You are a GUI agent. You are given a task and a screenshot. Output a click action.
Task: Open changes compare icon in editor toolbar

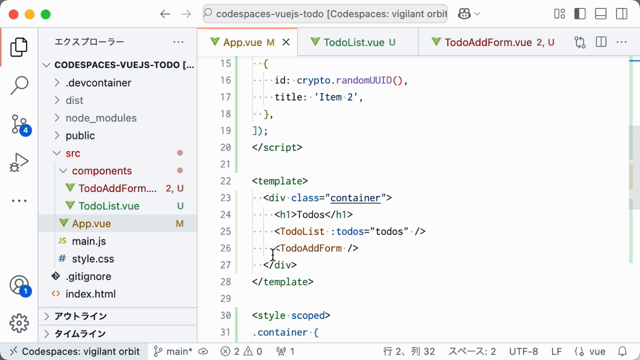(580, 42)
